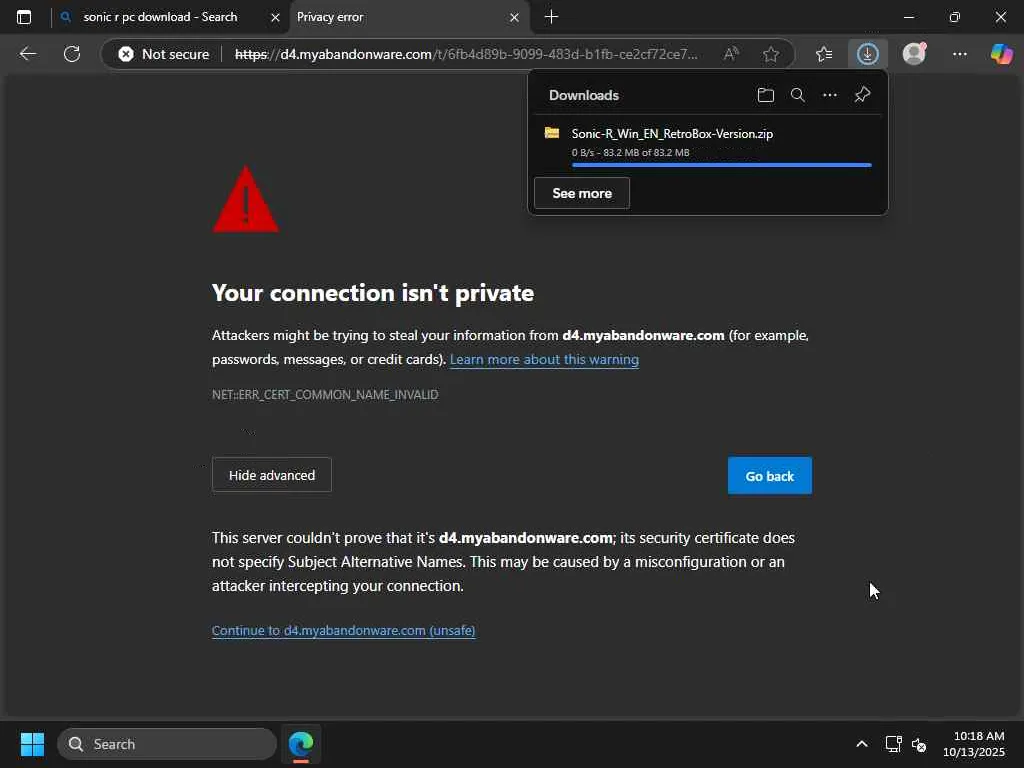
Task: Toggle the Downloads toolbar icon
Action: (x=867, y=54)
